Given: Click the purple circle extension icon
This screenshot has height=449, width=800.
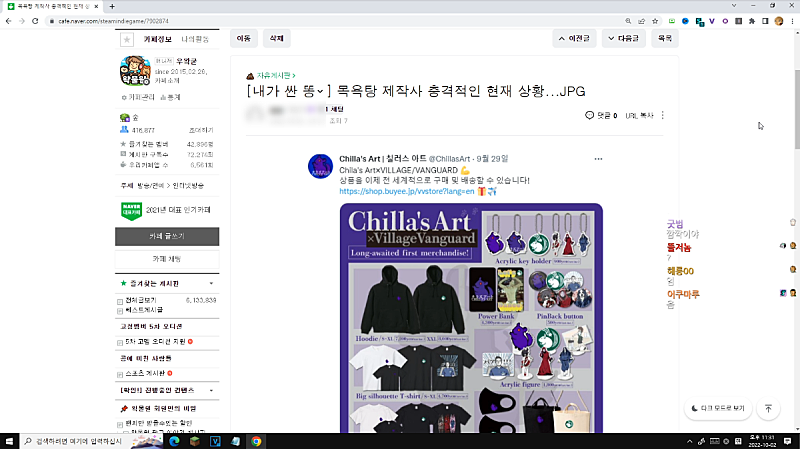Looking at the screenshot, I should (x=725, y=21).
